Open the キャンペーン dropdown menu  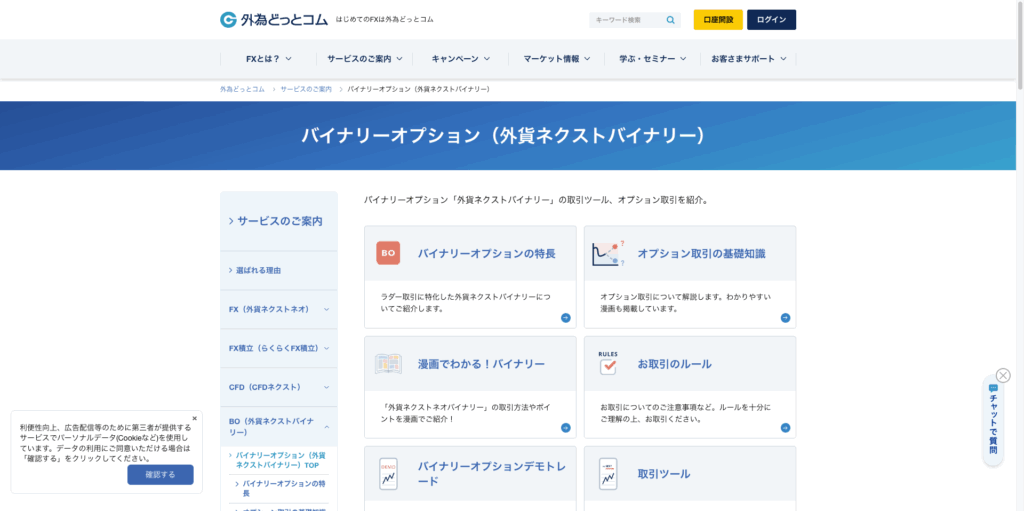click(460, 59)
